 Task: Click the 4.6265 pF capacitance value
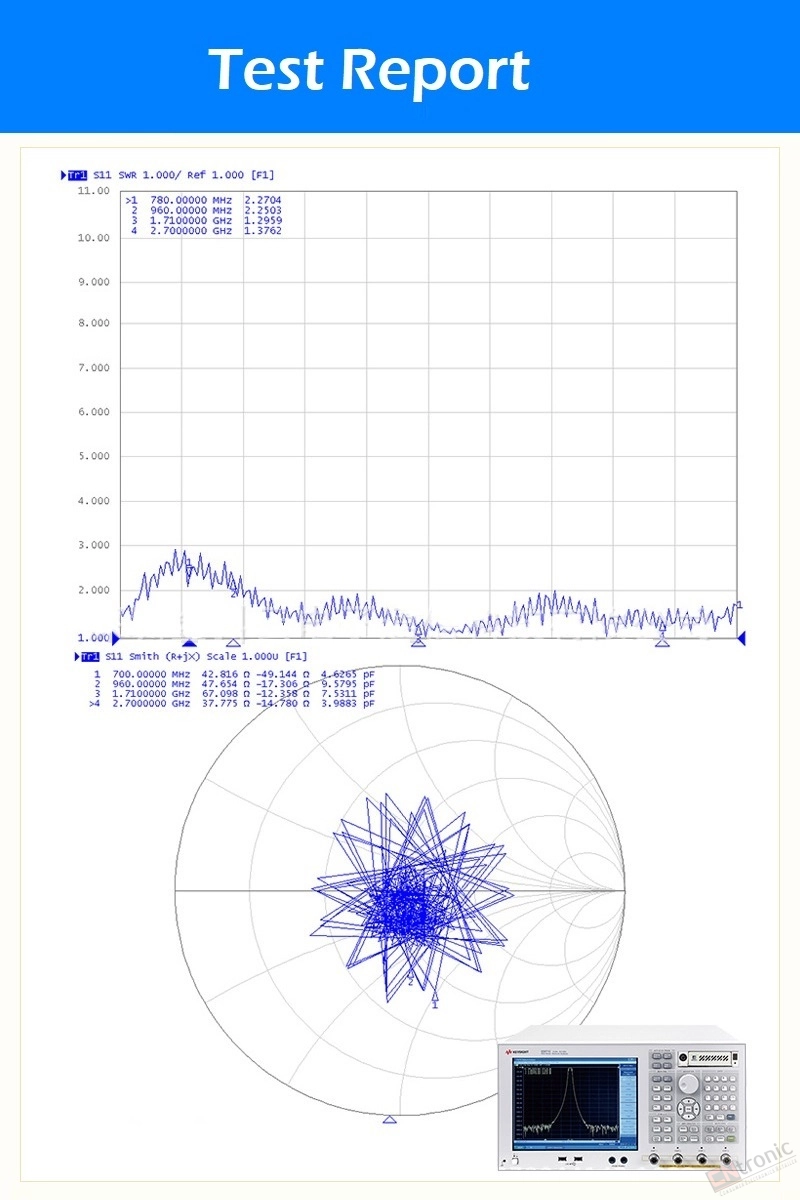coord(348,674)
